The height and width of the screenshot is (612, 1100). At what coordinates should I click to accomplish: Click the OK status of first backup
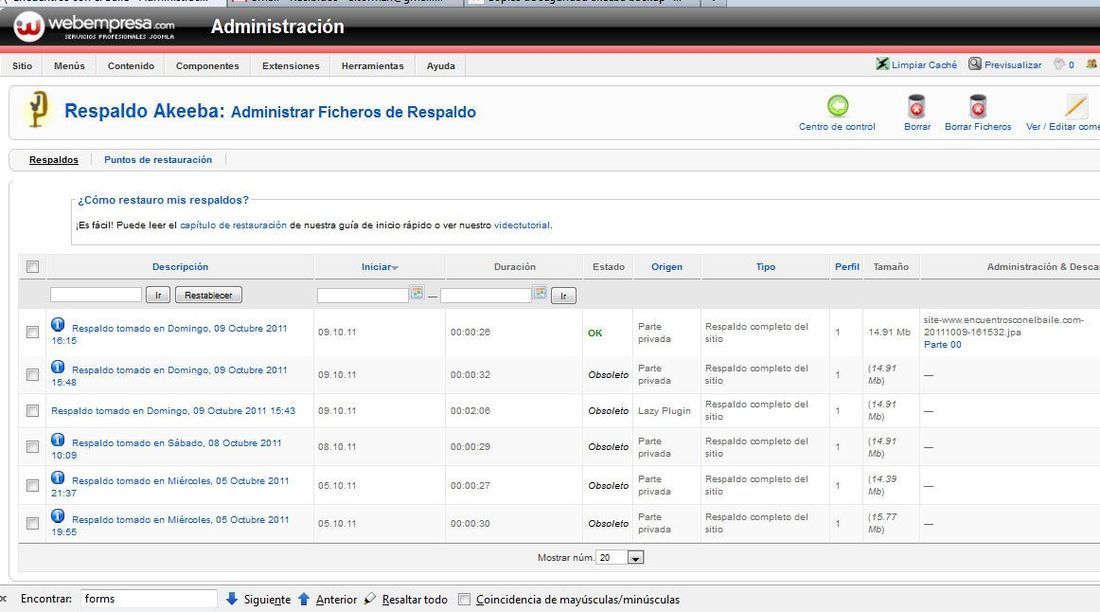tap(595, 333)
